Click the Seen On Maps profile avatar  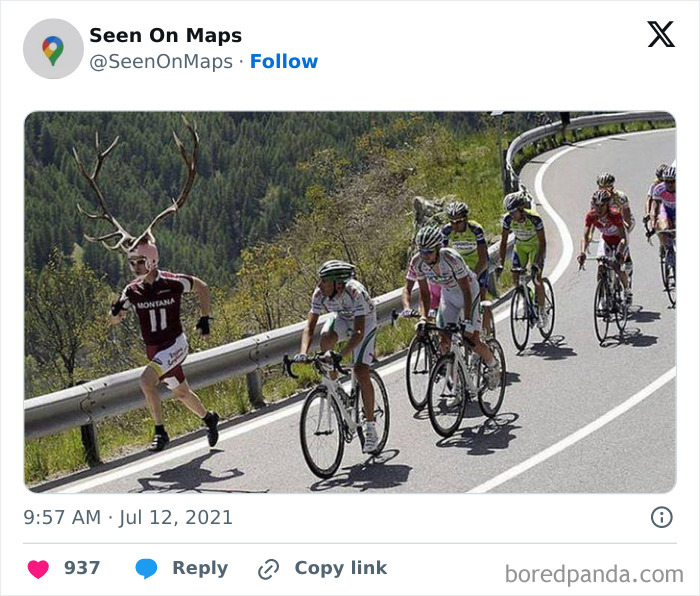53,48
